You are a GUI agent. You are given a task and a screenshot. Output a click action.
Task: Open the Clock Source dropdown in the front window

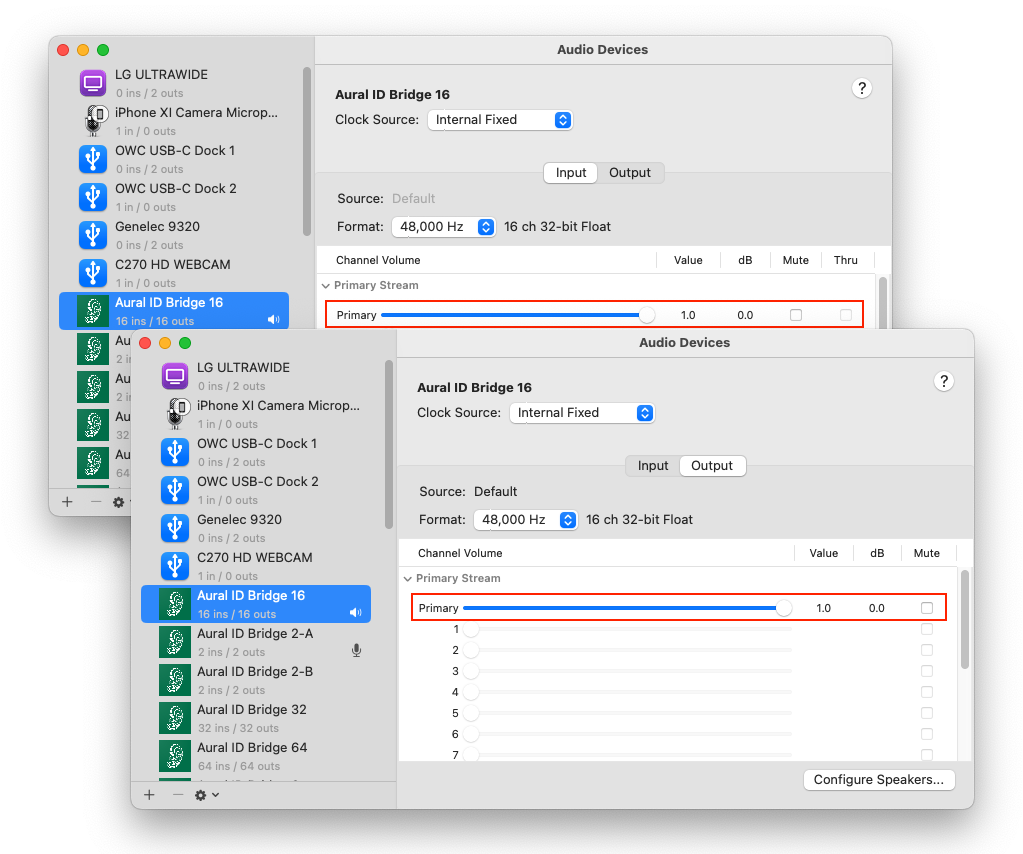[x=582, y=413]
